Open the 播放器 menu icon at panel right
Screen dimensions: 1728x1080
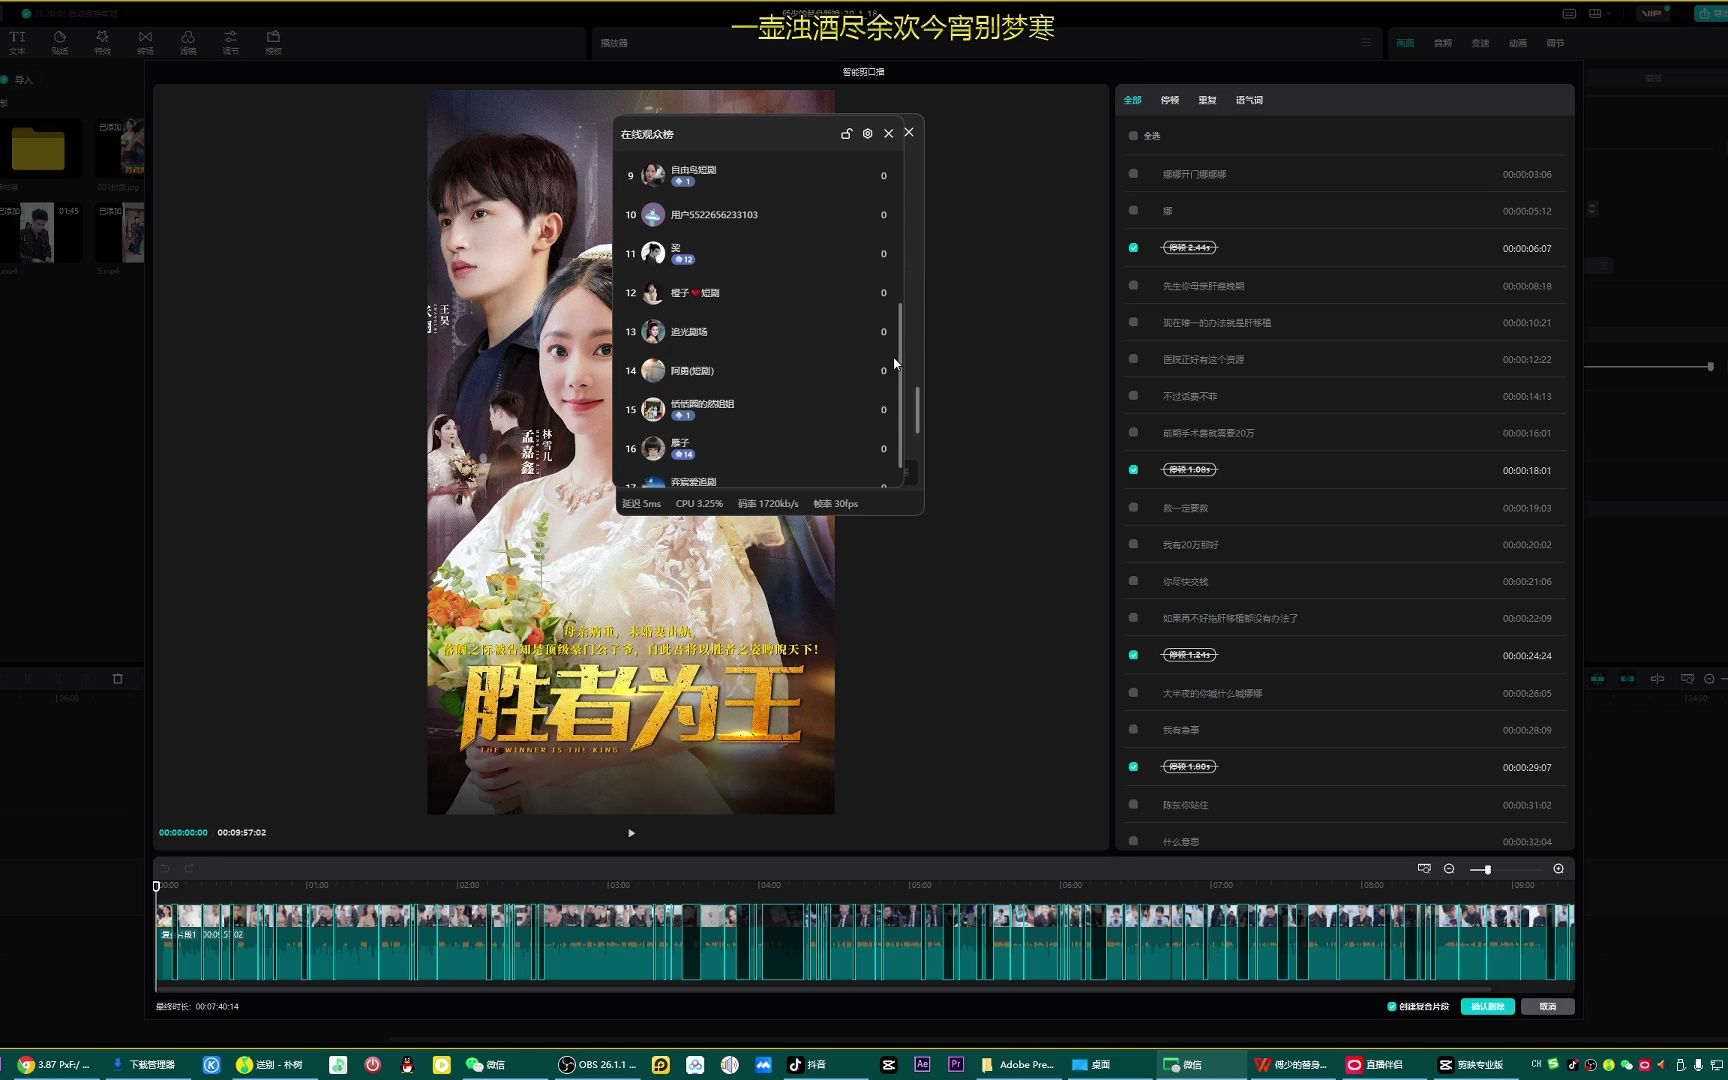click(x=1365, y=42)
